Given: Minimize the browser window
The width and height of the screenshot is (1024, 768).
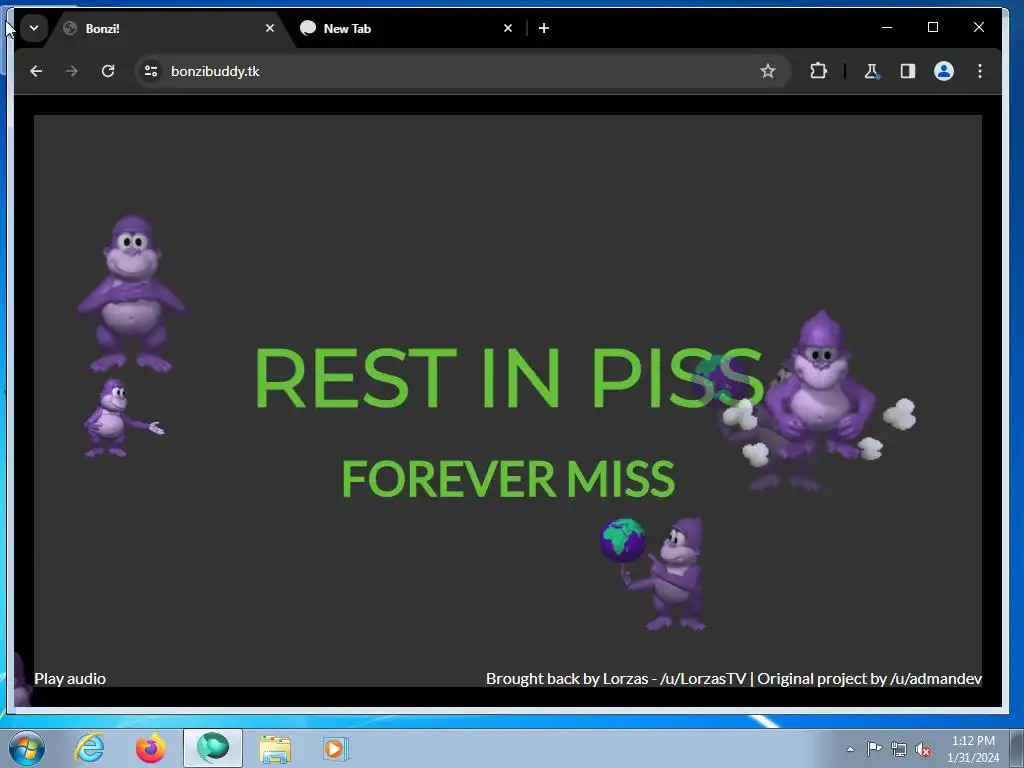Looking at the screenshot, I should 887,27.
